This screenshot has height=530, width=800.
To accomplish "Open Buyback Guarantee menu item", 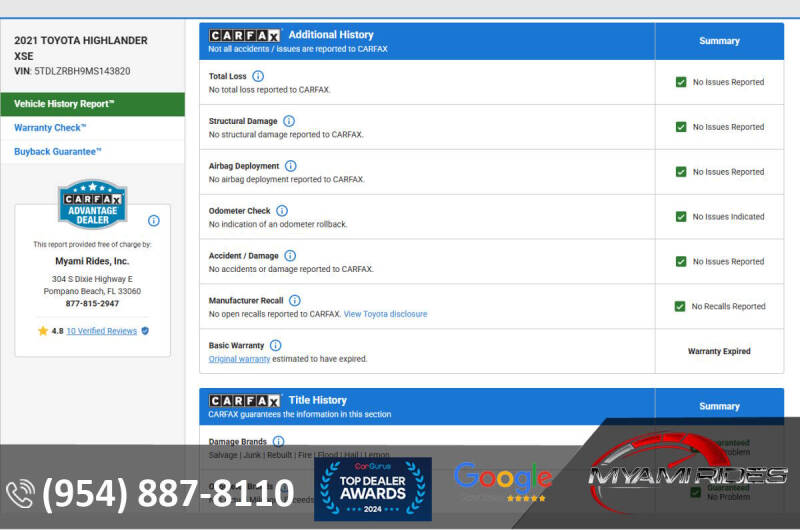I will tap(58, 152).
